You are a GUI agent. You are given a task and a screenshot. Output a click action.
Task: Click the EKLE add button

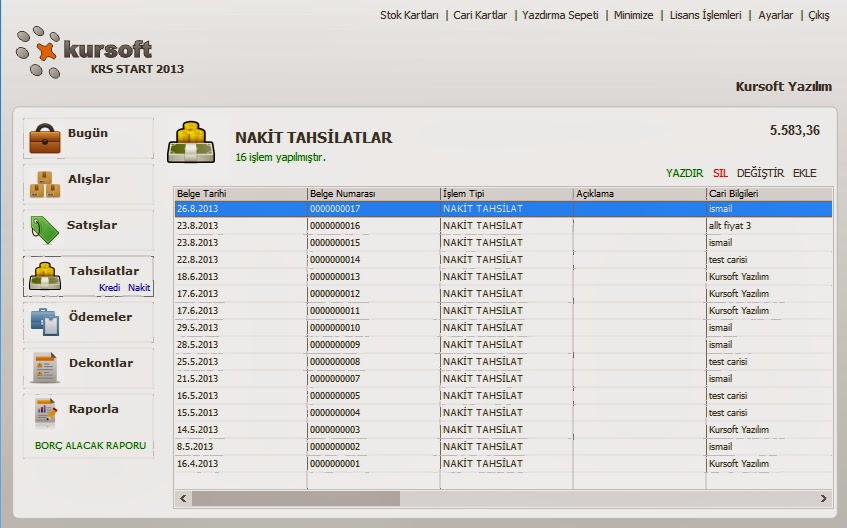(x=804, y=173)
